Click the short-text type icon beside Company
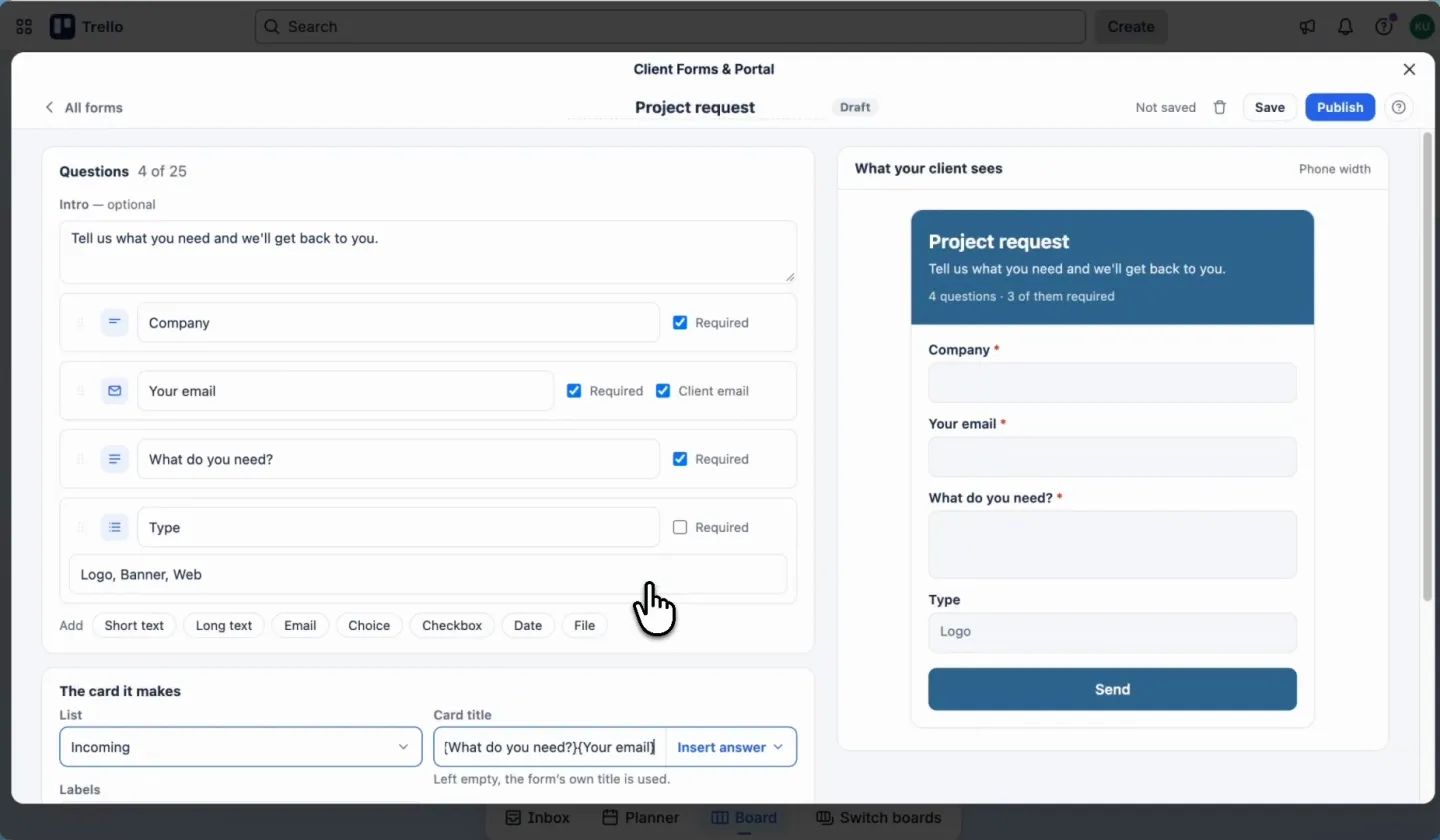The height and width of the screenshot is (840, 1440). pos(115,323)
